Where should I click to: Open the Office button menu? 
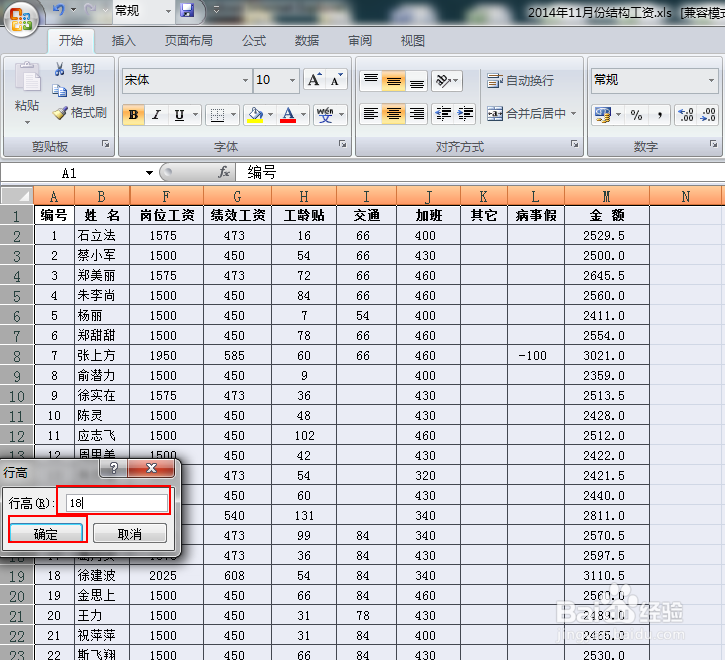point(21,19)
